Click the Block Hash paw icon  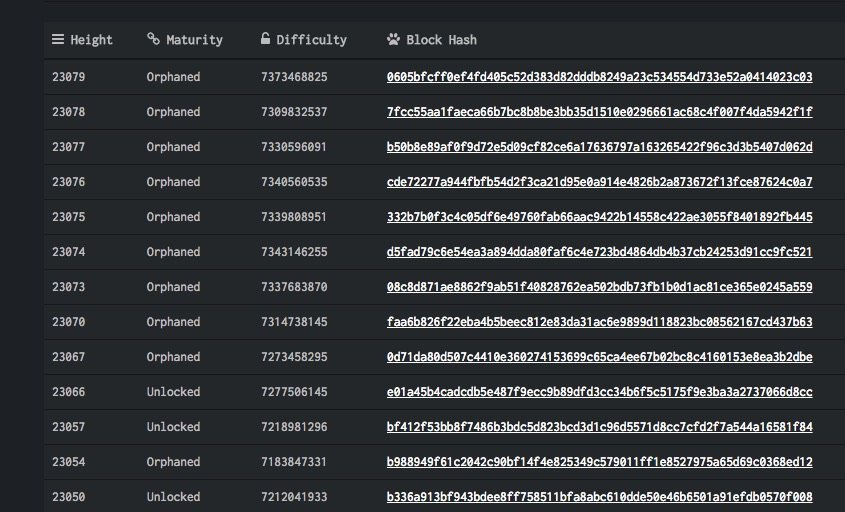(x=393, y=40)
